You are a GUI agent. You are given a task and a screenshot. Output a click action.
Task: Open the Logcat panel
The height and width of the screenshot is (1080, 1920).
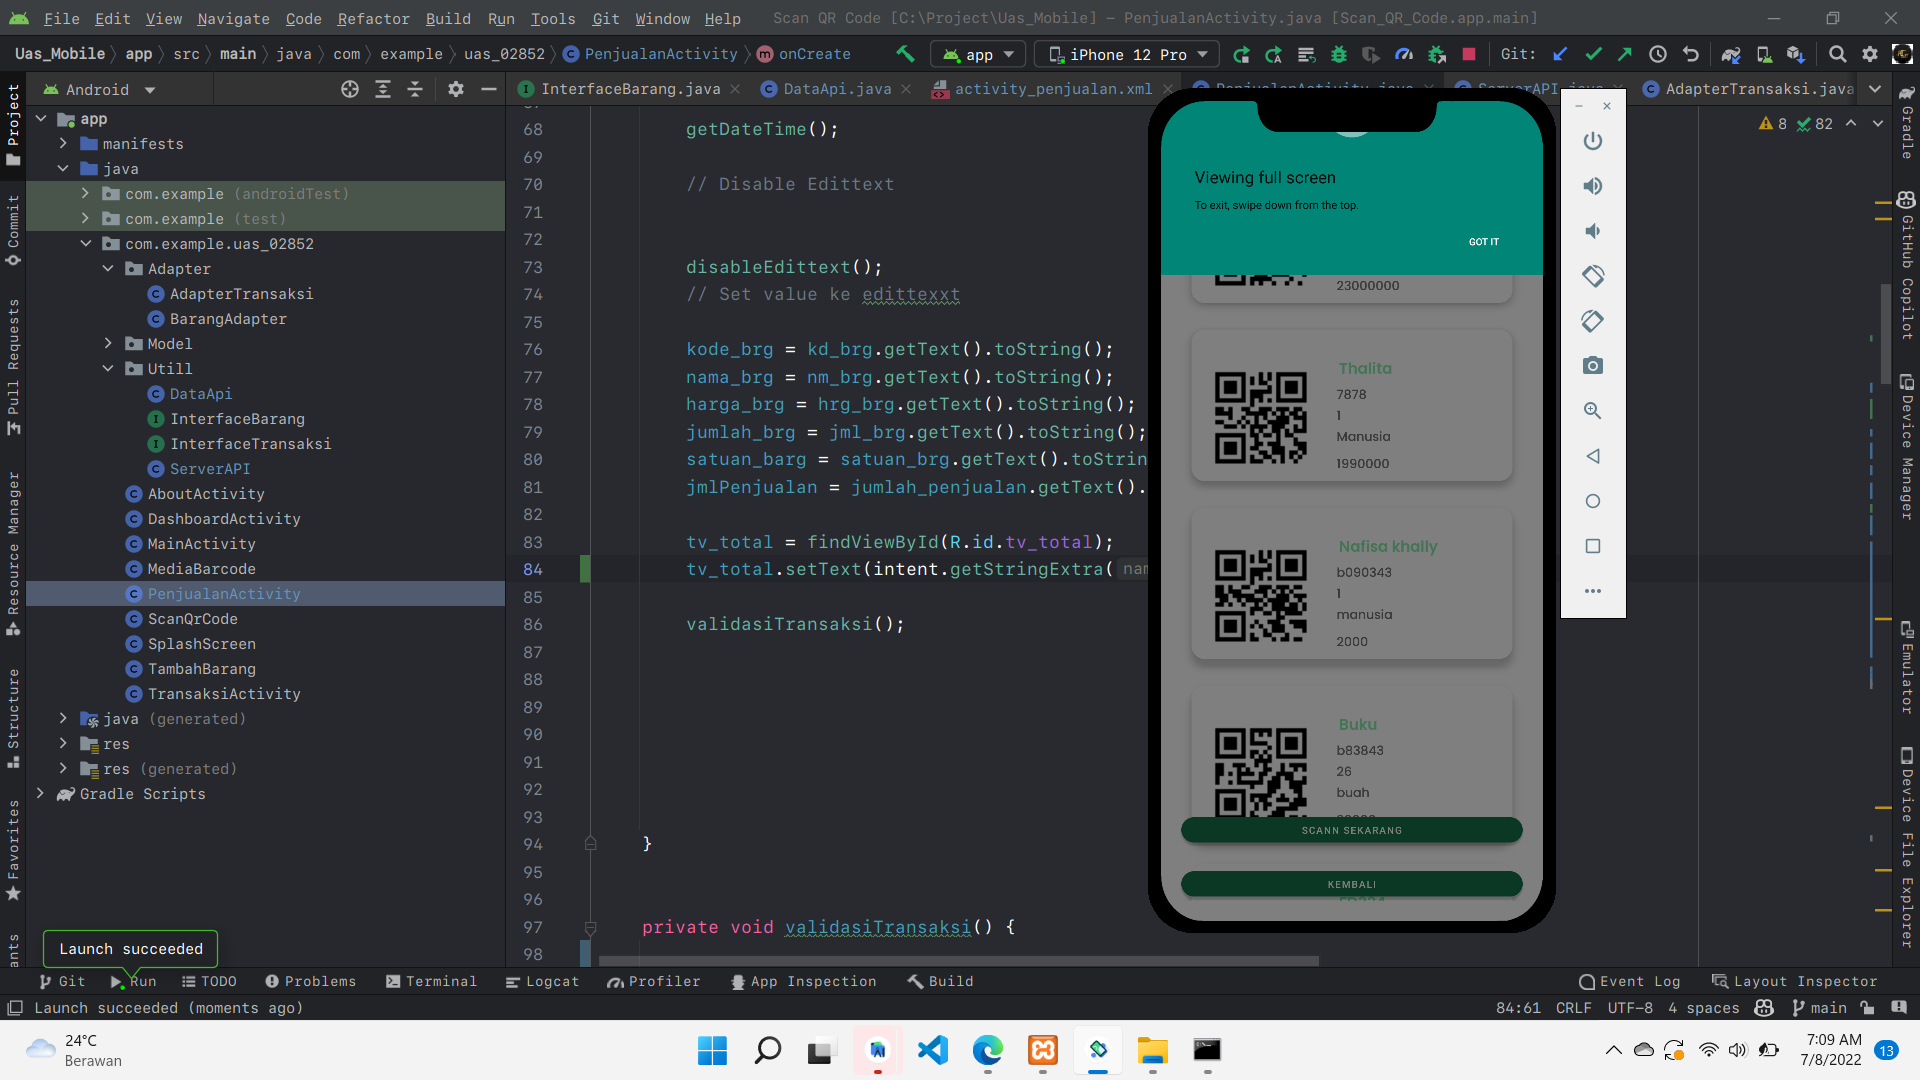[x=542, y=981]
